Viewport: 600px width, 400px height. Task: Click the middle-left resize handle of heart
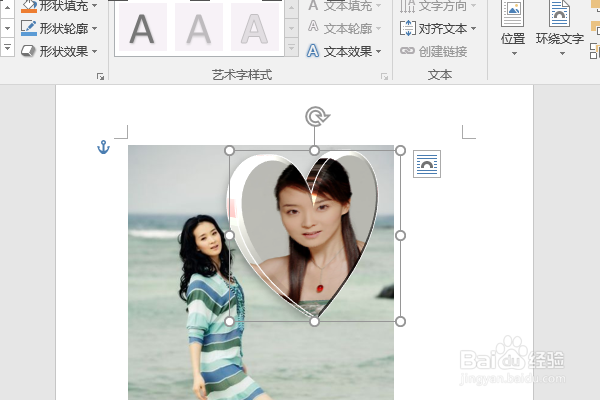(x=229, y=236)
